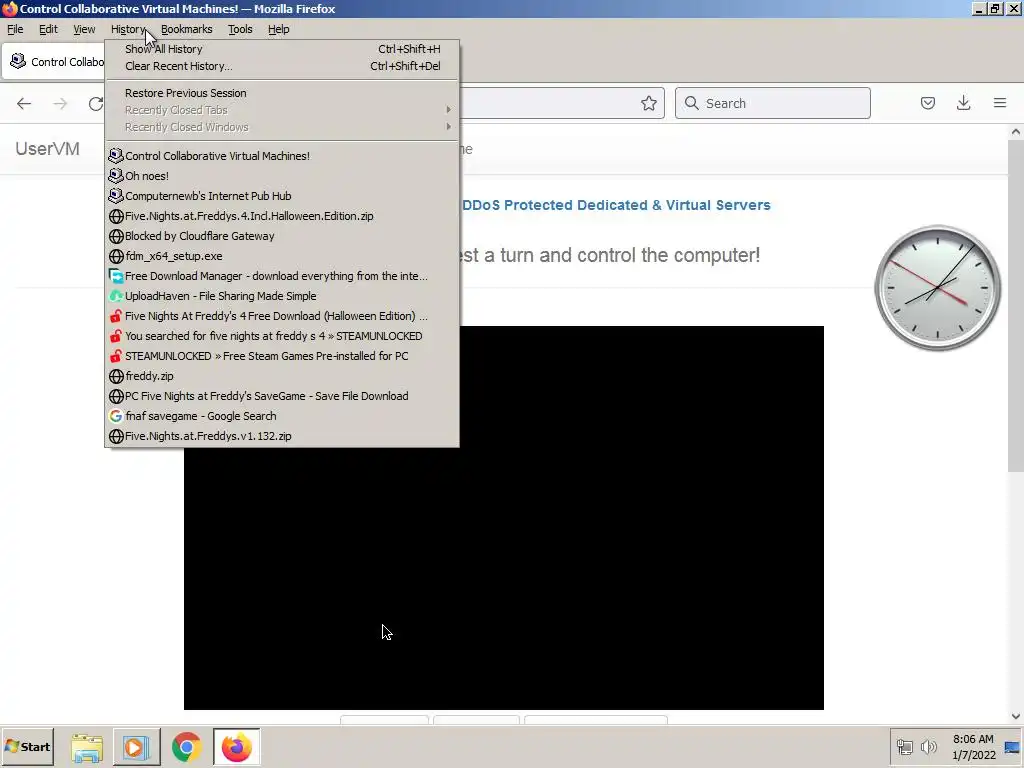This screenshot has height=768, width=1024.
Task: Open the file explorer taskbar icon
Action: (87, 747)
